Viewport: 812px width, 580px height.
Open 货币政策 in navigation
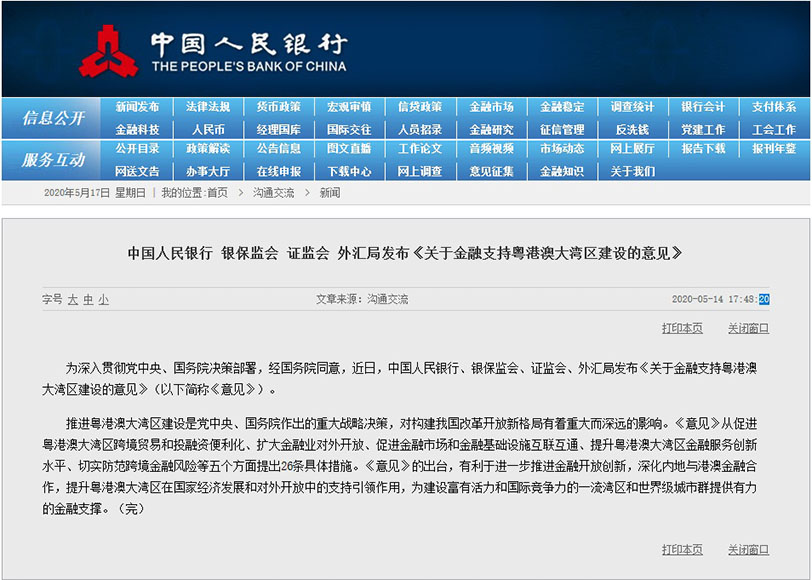click(278, 107)
